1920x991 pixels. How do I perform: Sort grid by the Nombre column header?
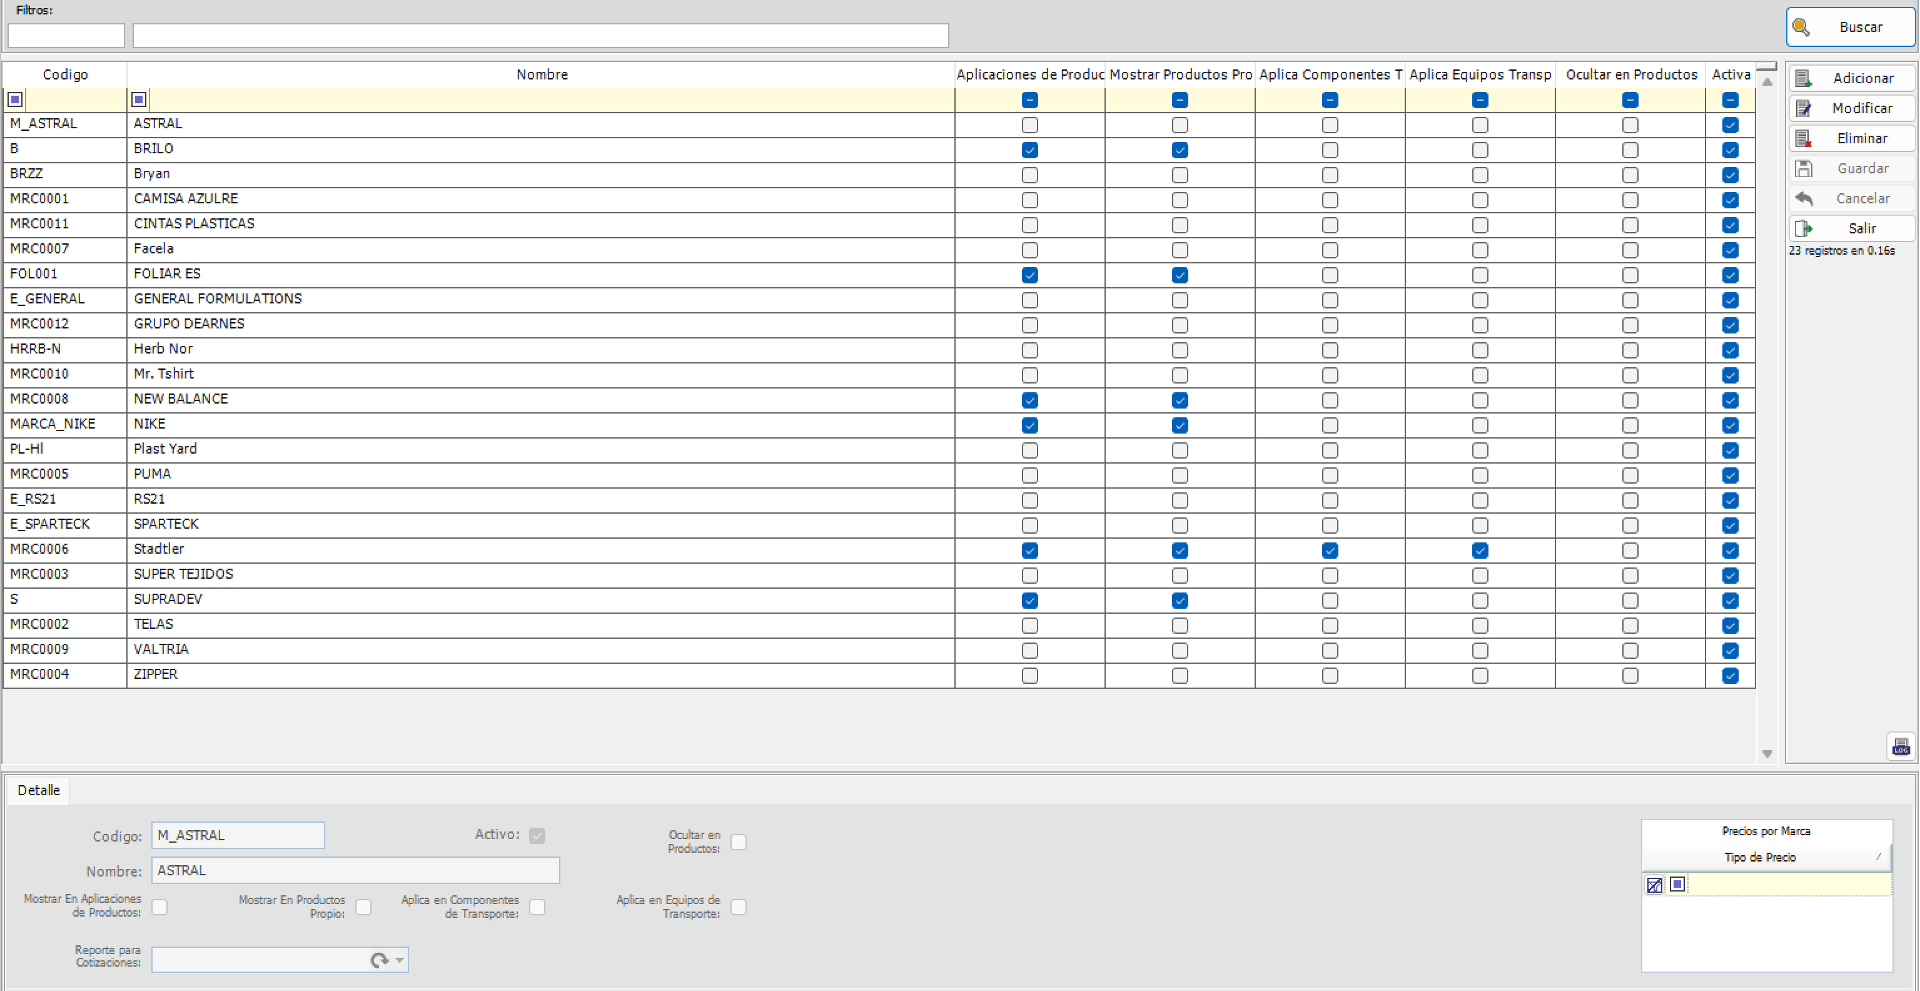point(541,74)
